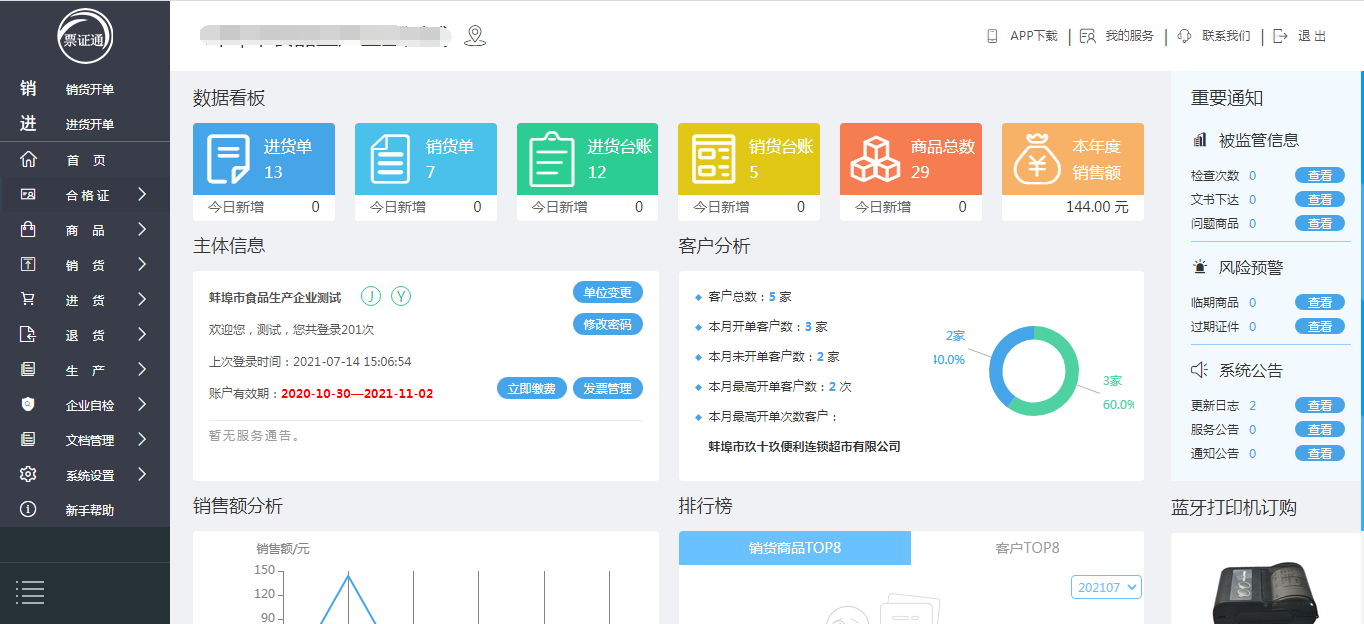Viewport: 1364px width, 624px height.
Task: Expand the 生产 menu chevron
Action: (x=142, y=370)
